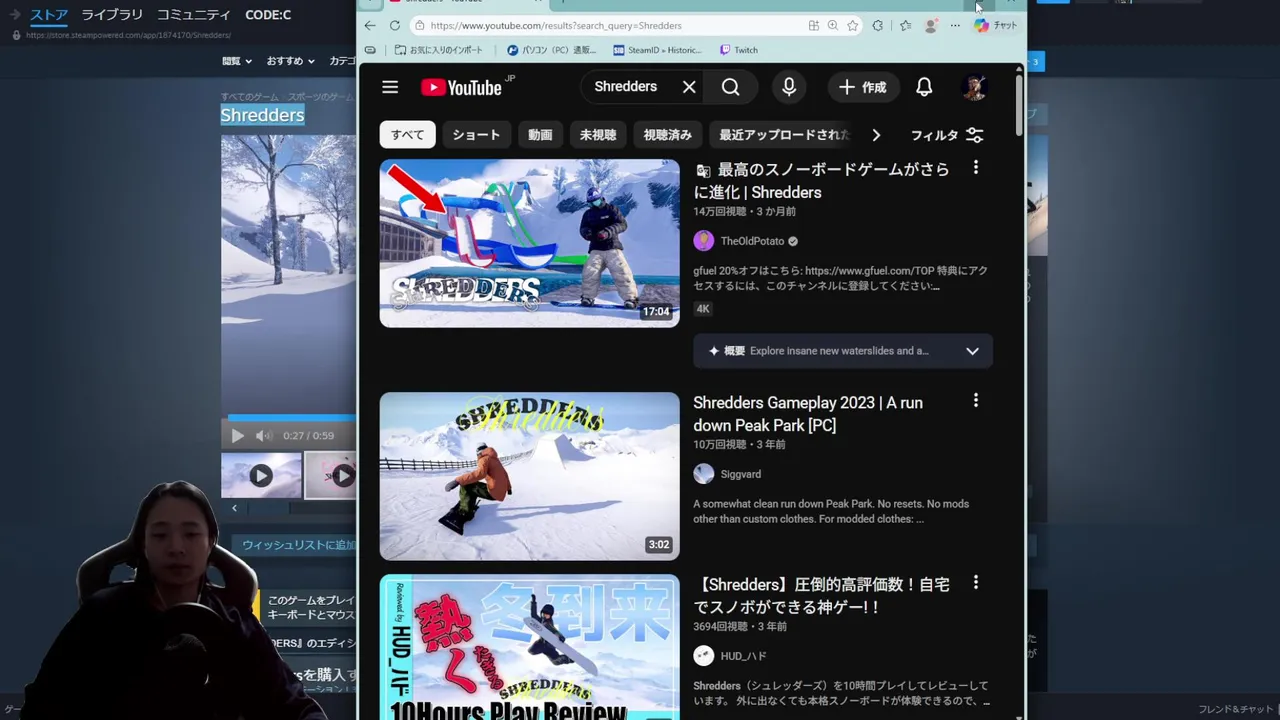Open YouTube notifications bell
Viewport: 1280px width, 720px height.
(924, 87)
